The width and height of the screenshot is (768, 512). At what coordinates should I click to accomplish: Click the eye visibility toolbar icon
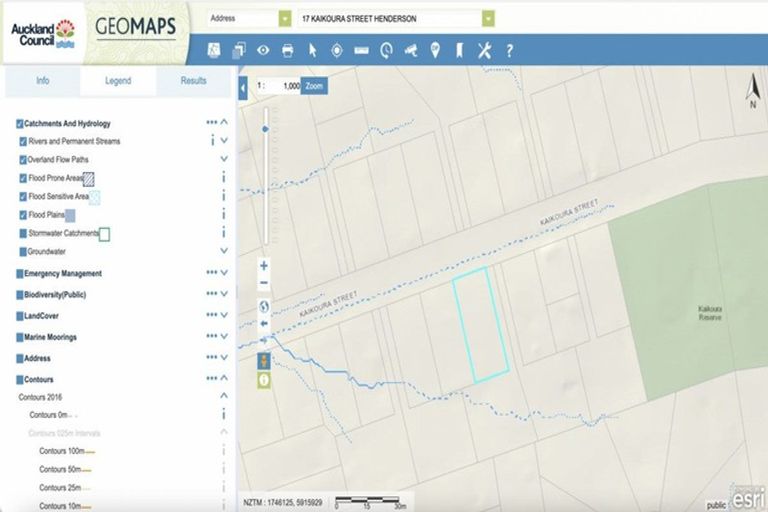point(263,50)
